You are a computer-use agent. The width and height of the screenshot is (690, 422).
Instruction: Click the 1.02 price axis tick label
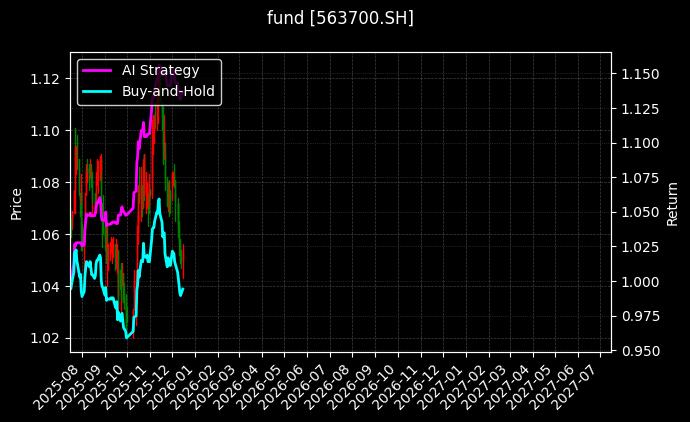(x=44, y=338)
